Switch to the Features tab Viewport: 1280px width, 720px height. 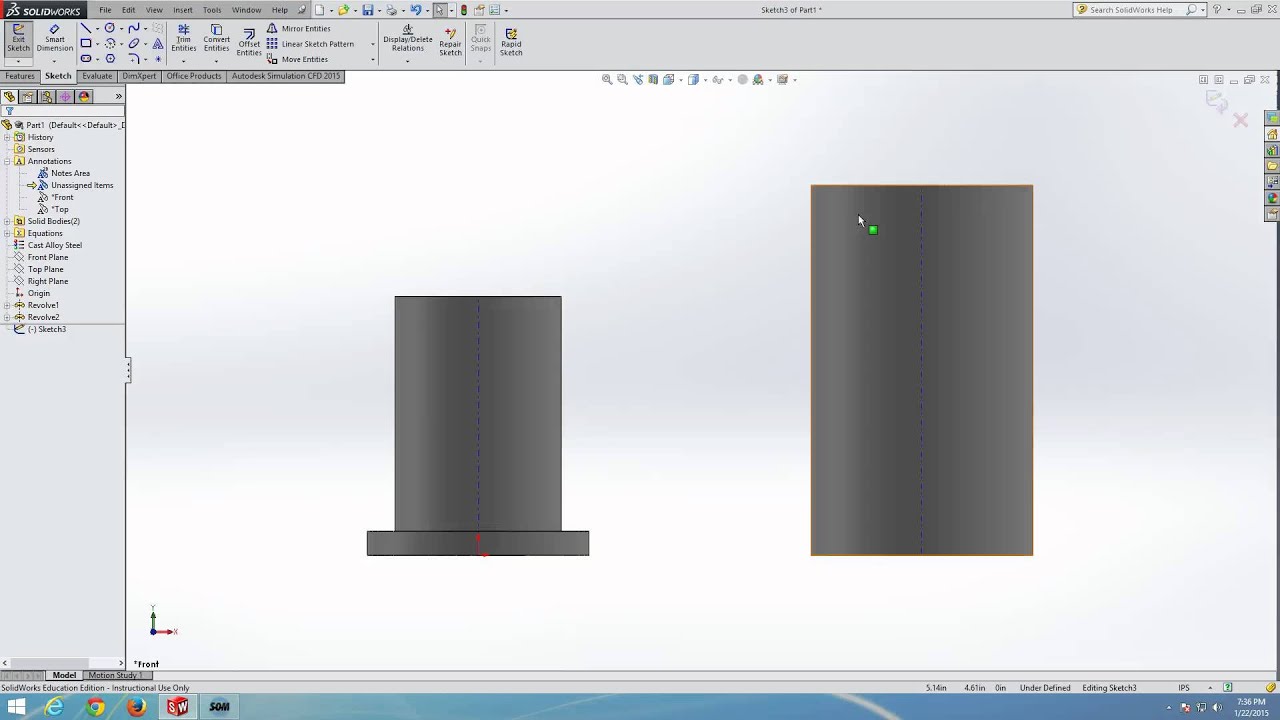pyautogui.click(x=20, y=76)
